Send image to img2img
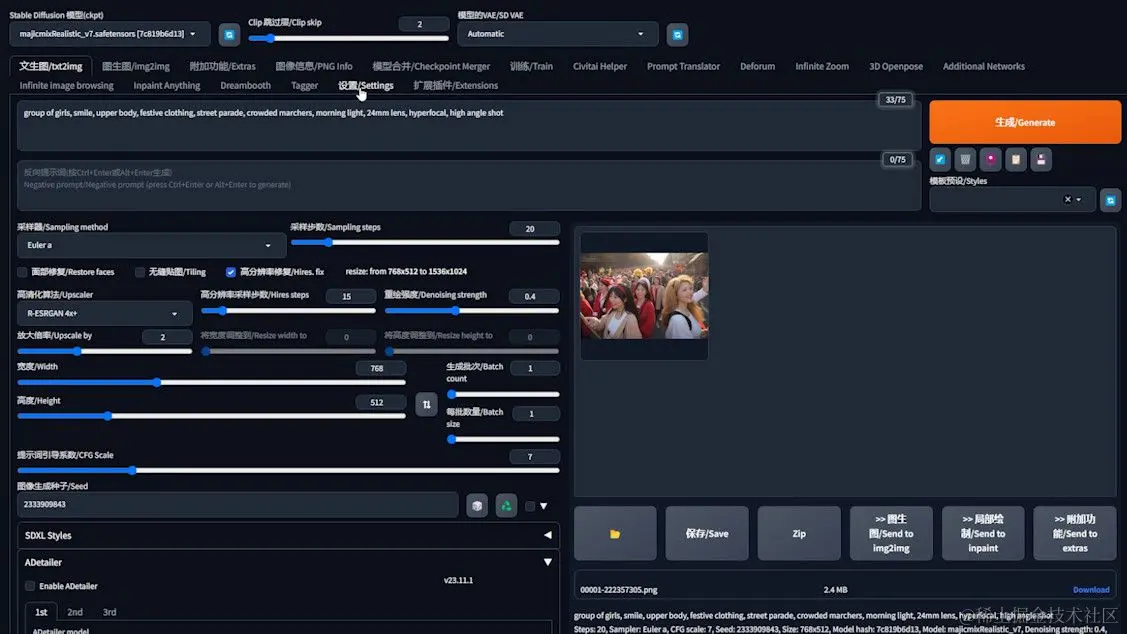This screenshot has width=1127, height=634. pyautogui.click(x=891, y=533)
